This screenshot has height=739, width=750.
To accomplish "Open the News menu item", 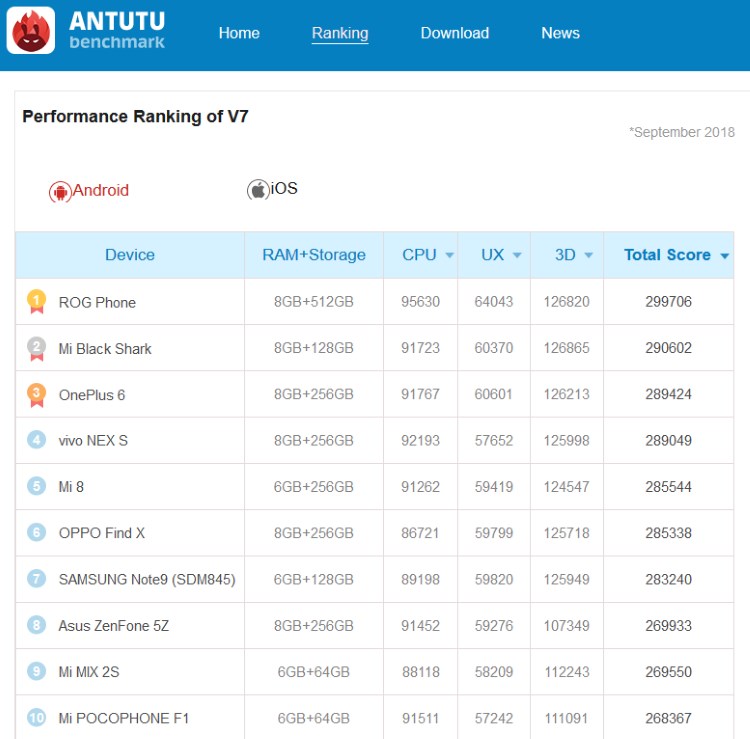I will click(561, 33).
